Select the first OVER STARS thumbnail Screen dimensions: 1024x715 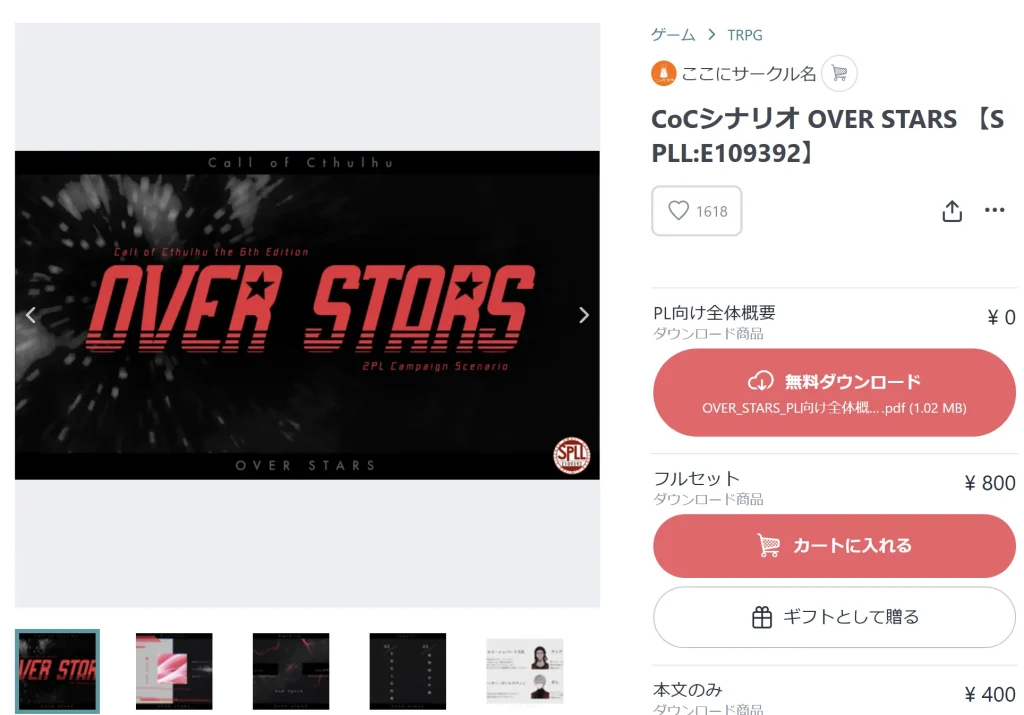tap(57, 671)
